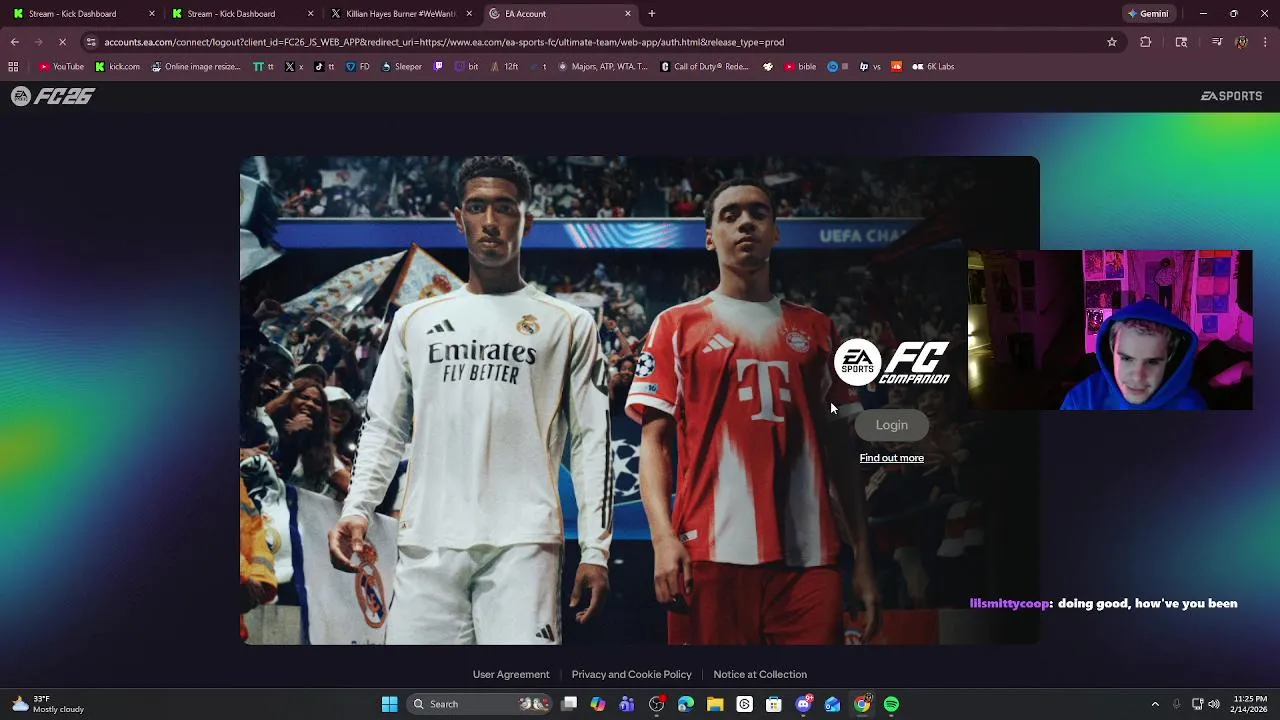
Task: View site information icon in address bar
Action: (91, 42)
